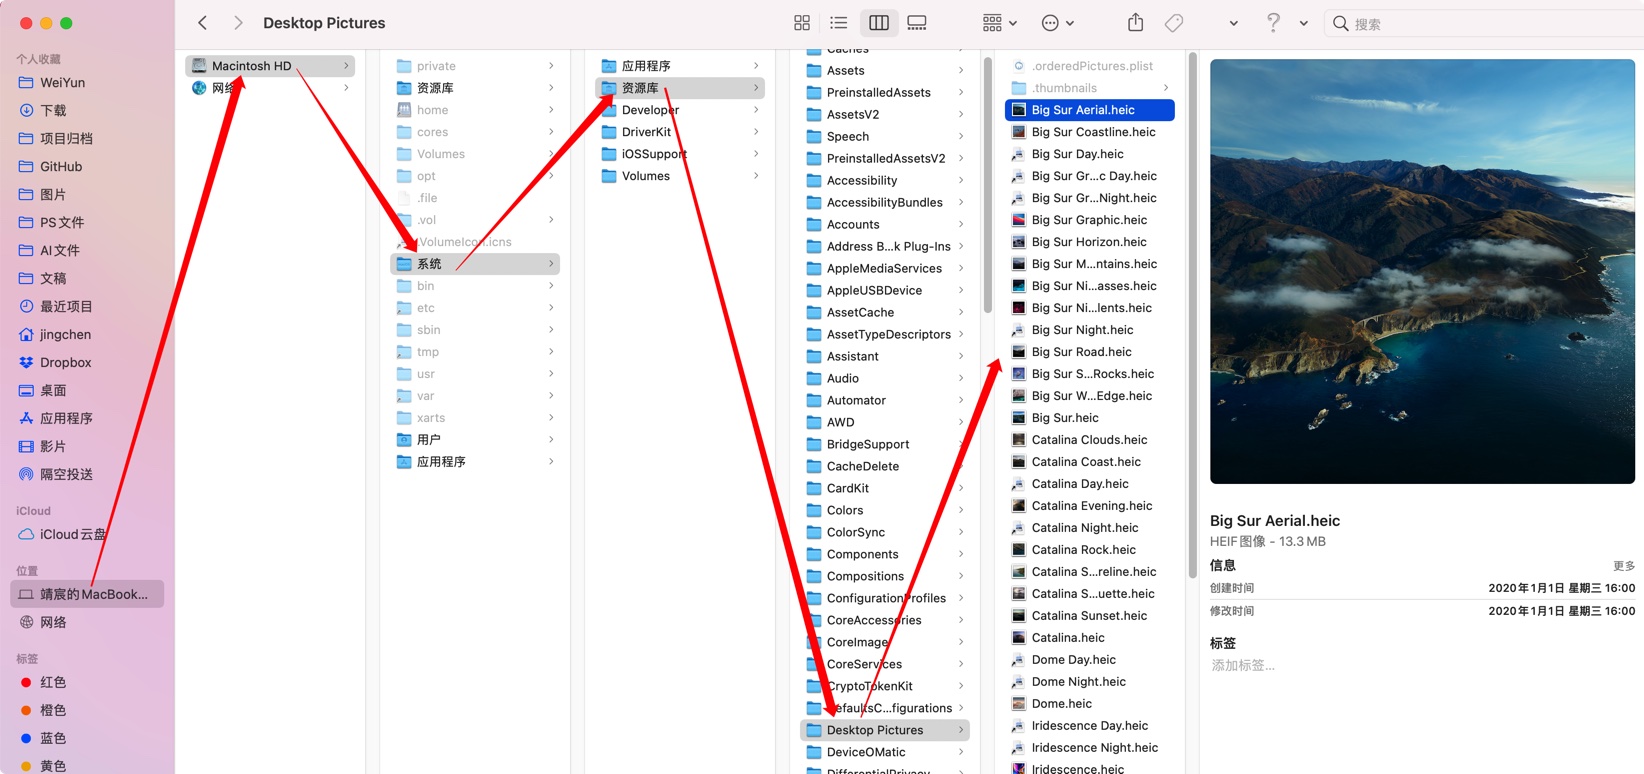Viewport: 1644px width, 774px height.
Task: Open the Help question mark icon
Action: pos(1273,23)
